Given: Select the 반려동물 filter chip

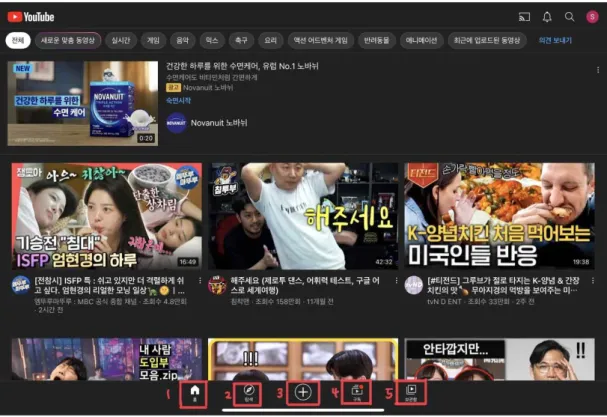Looking at the screenshot, I should [376, 40].
